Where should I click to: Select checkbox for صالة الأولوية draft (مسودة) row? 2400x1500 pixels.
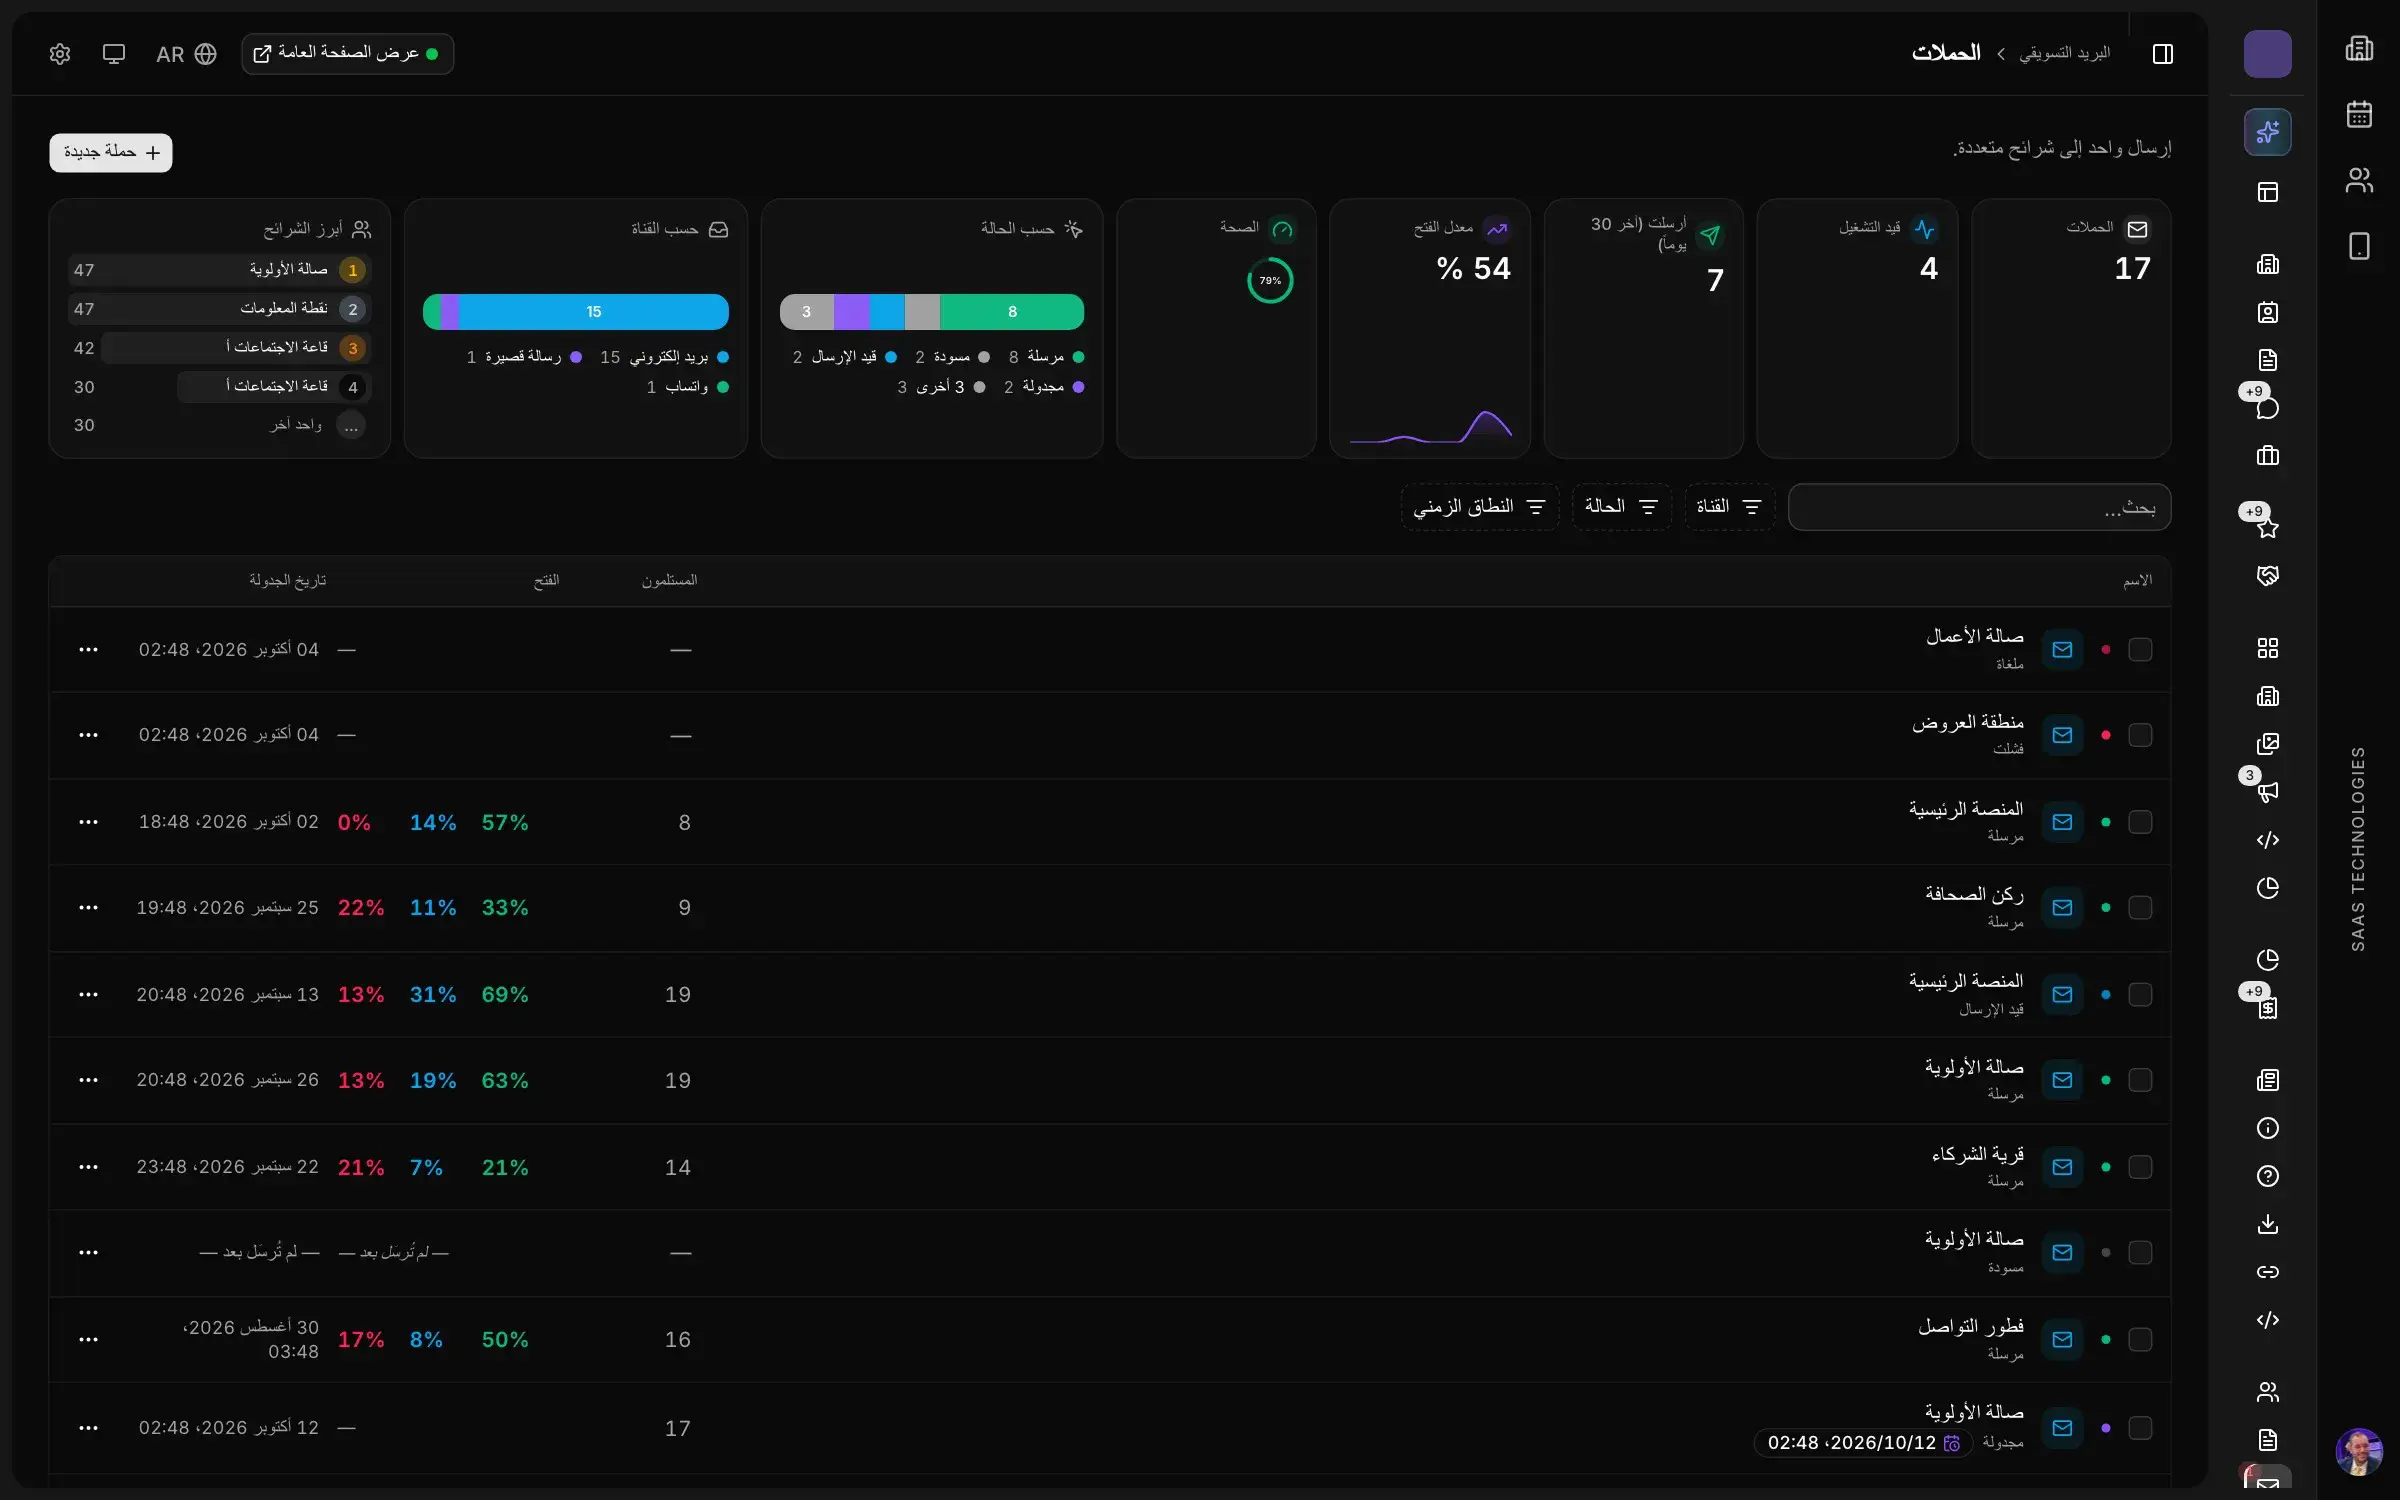click(2140, 1253)
